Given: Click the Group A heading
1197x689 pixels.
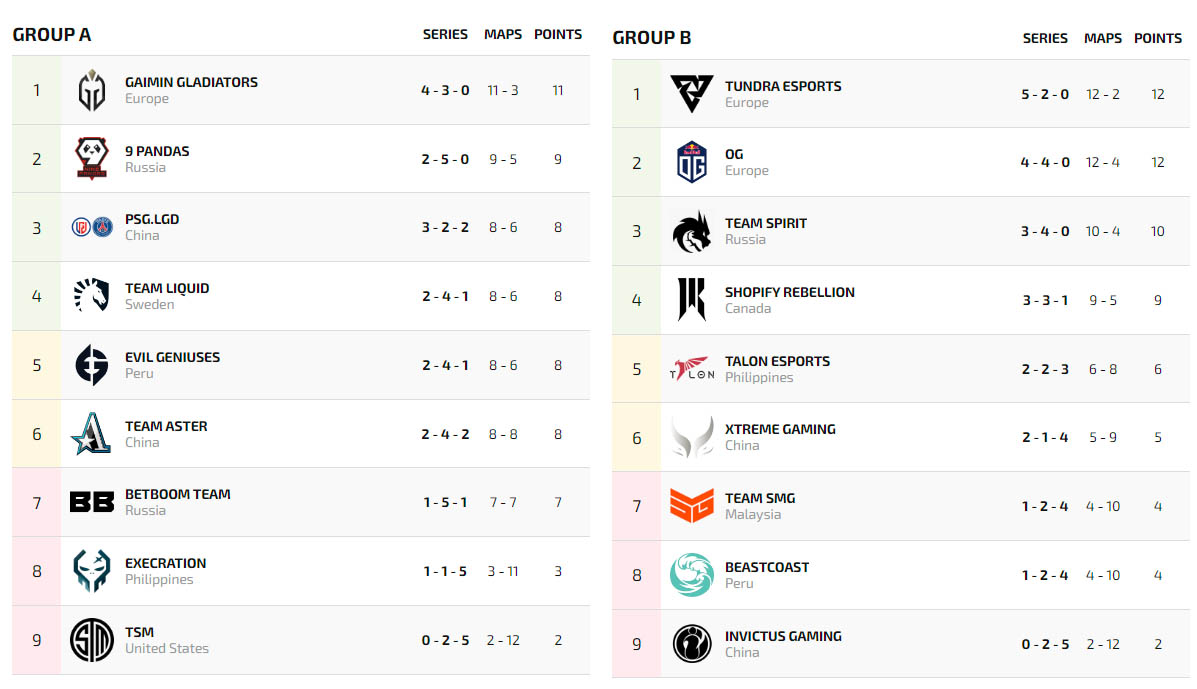Looking at the screenshot, I should pyautogui.click(x=52, y=35).
